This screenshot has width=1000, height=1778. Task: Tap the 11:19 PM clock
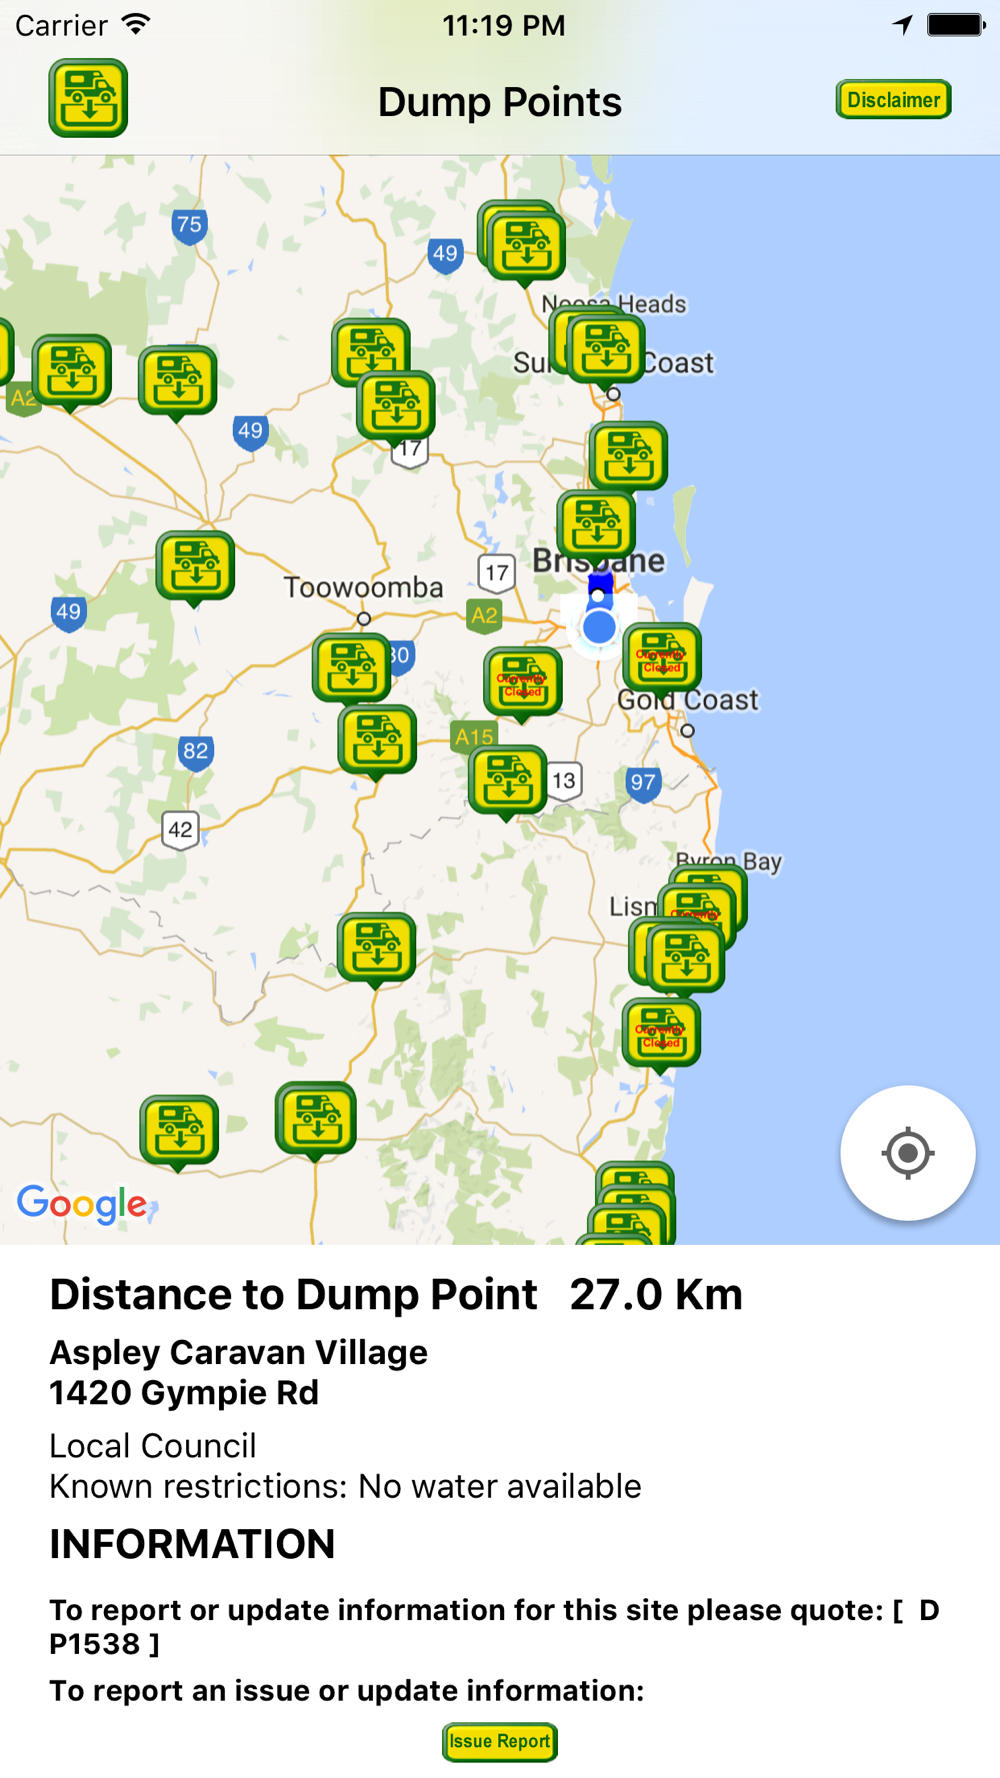click(x=504, y=25)
